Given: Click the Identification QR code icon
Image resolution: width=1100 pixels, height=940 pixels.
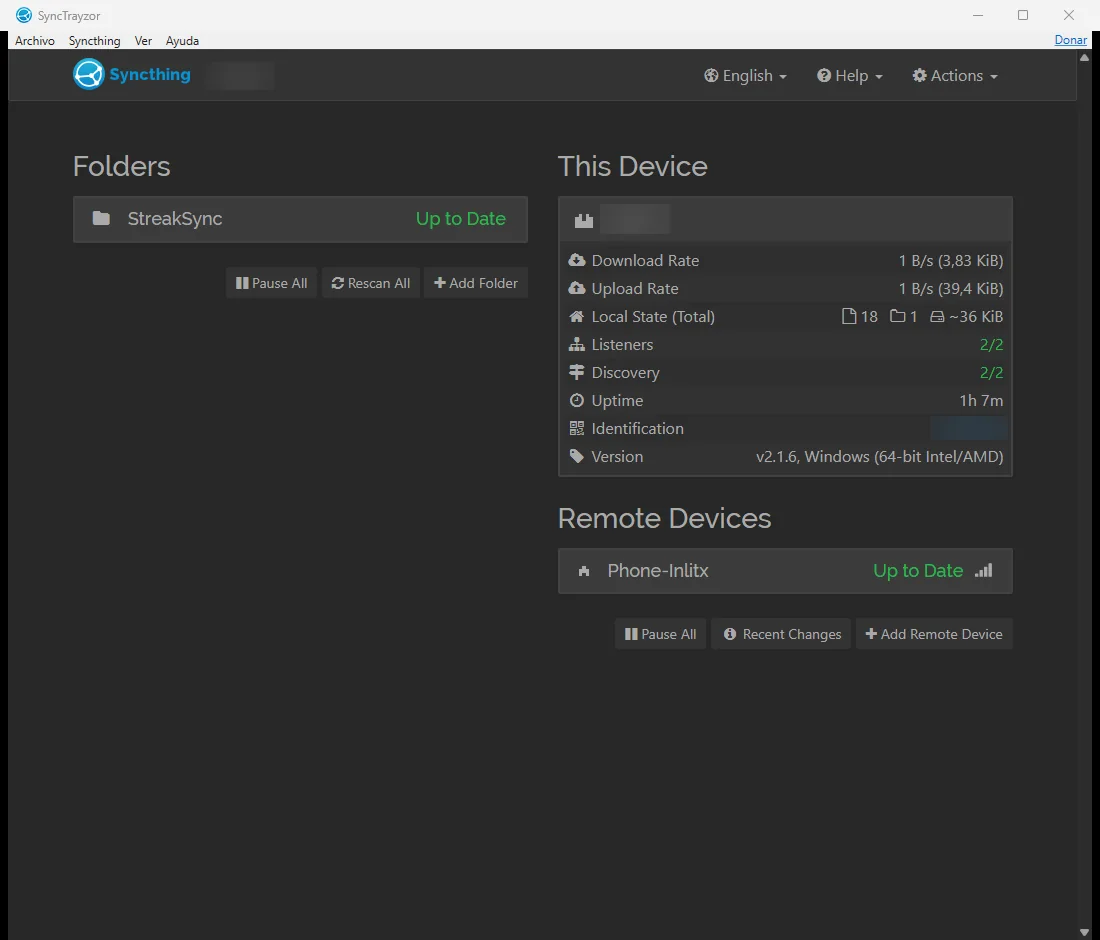Looking at the screenshot, I should click(577, 429).
